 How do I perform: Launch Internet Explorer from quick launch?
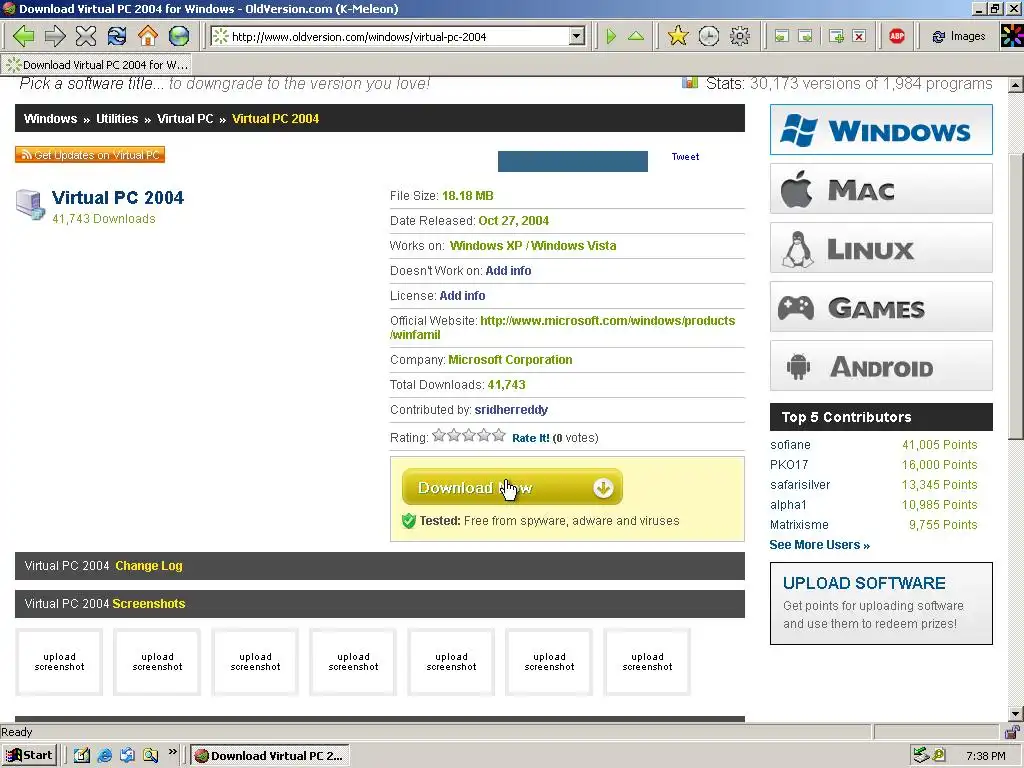point(104,756)
